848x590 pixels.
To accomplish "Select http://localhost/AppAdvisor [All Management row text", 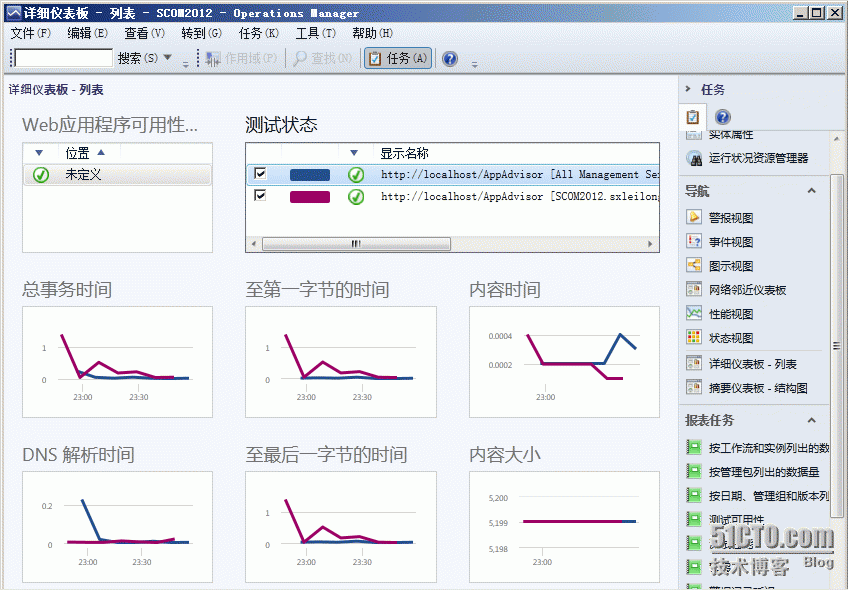I will click(x=520, y=175).
